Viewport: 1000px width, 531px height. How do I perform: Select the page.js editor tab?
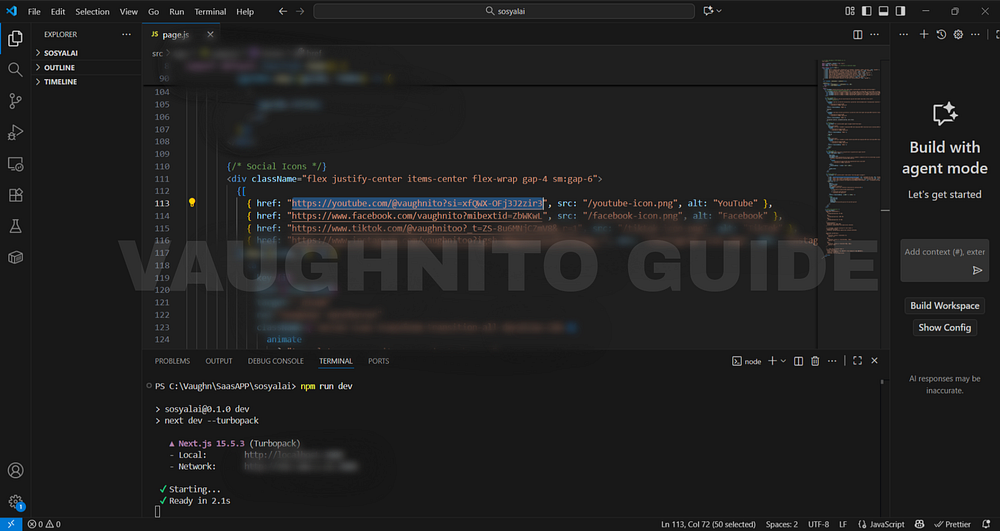point(182,34)
